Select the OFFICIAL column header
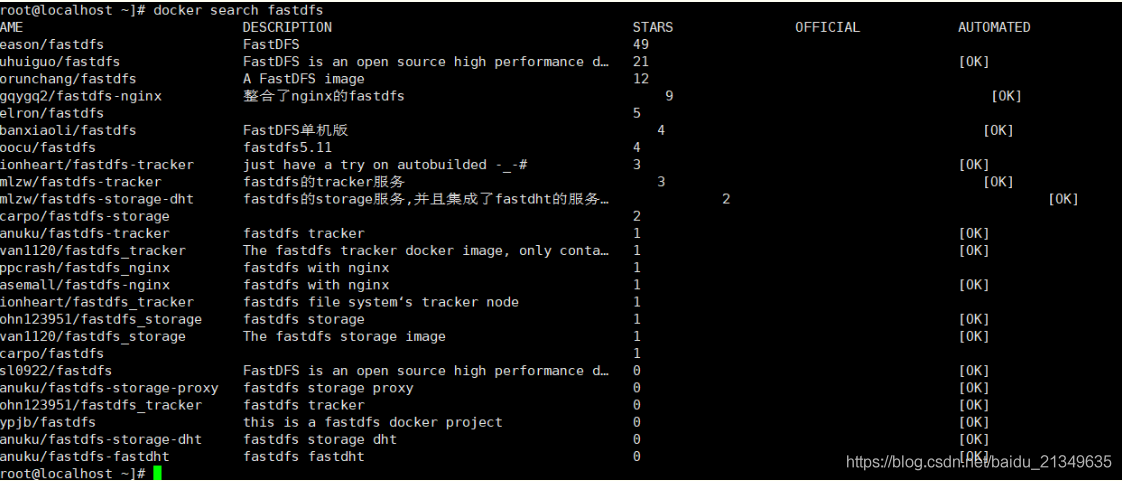 (x=827, y=27)
